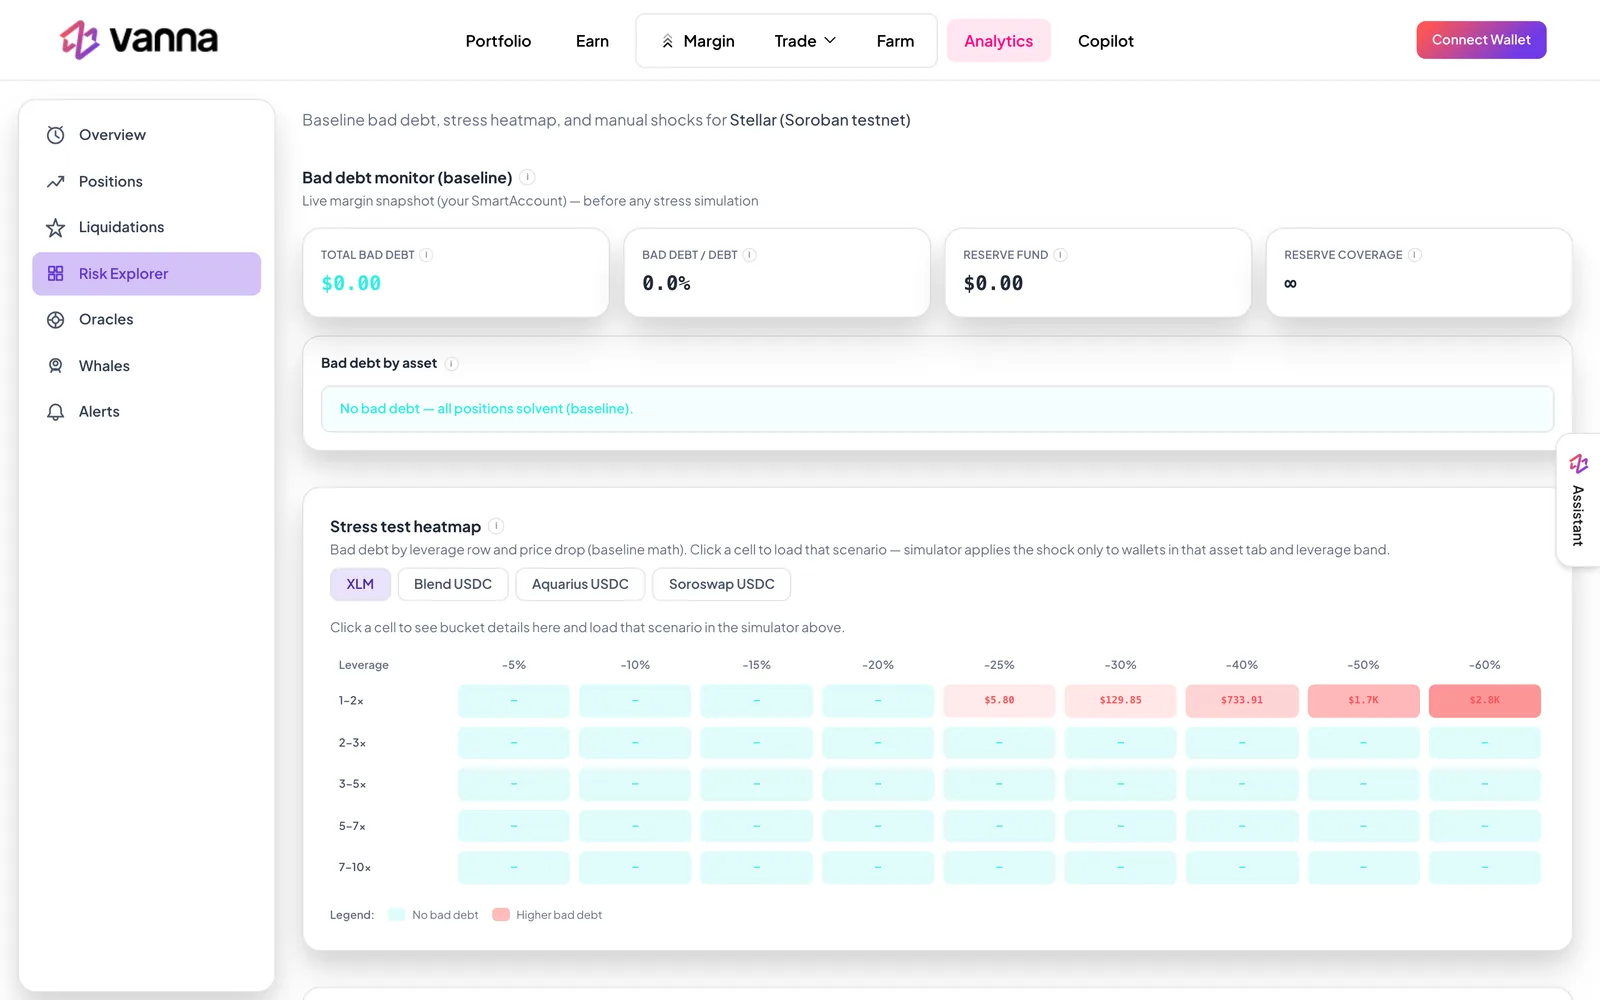Screen dimensions: 1600x1000
Task: Open the Copilot page
Action: pos(1105,41)
